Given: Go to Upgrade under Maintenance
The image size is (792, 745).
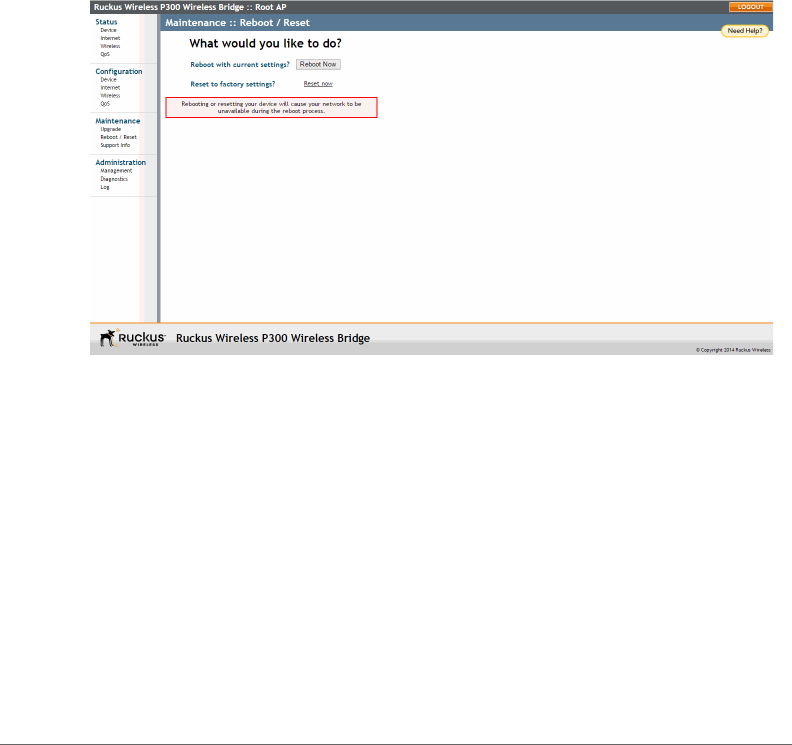Looking at the screenshot, I should pos(110,129).
